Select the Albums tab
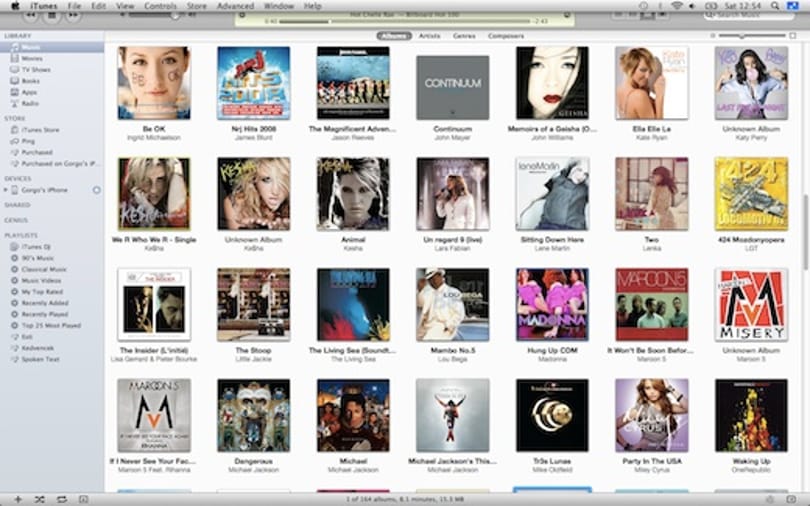The width and height of the screenshot is (810, 506). (394, 36)
